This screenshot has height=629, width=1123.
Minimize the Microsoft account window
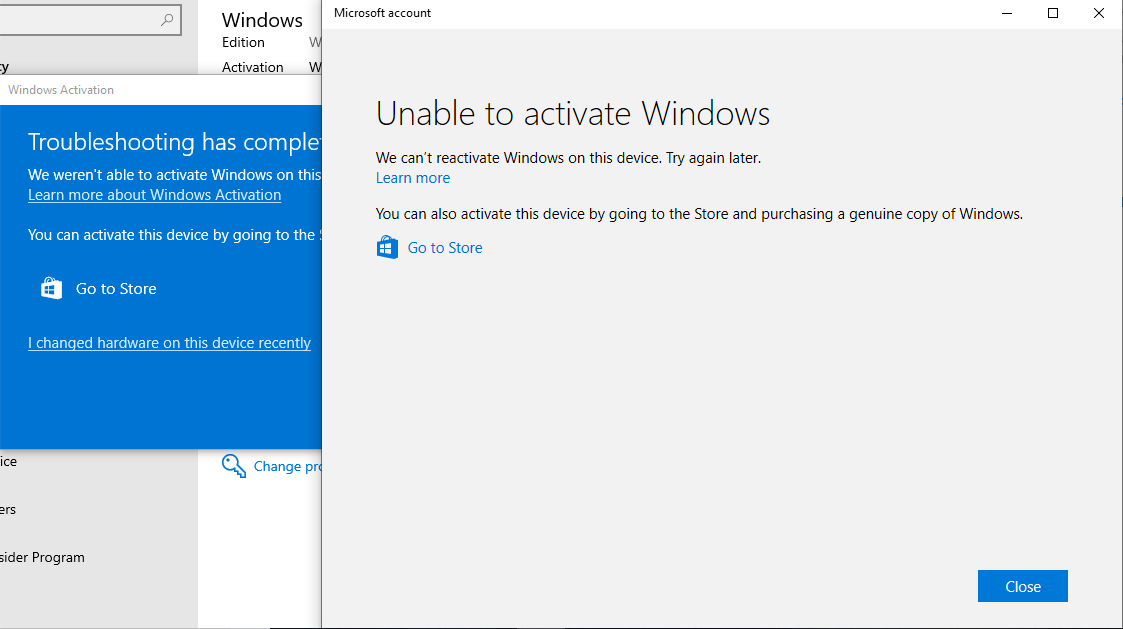(x=1007, y=13)
